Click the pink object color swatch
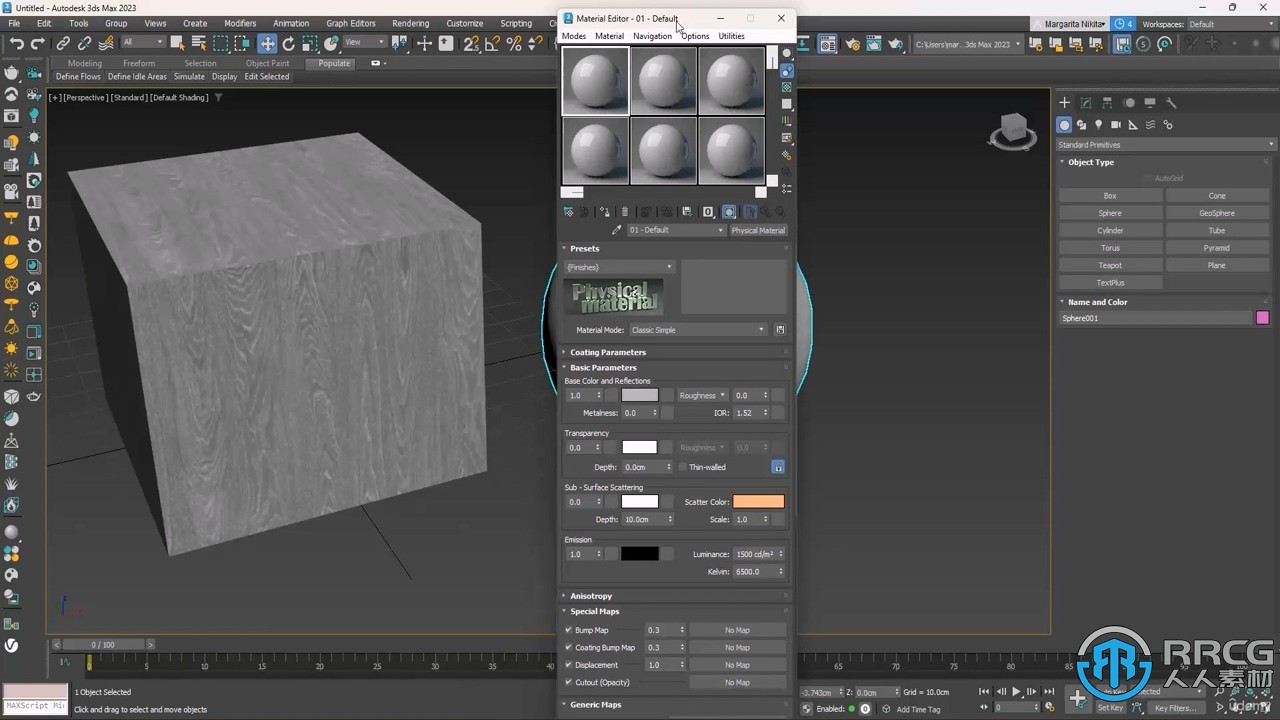 click(1262, 318)
